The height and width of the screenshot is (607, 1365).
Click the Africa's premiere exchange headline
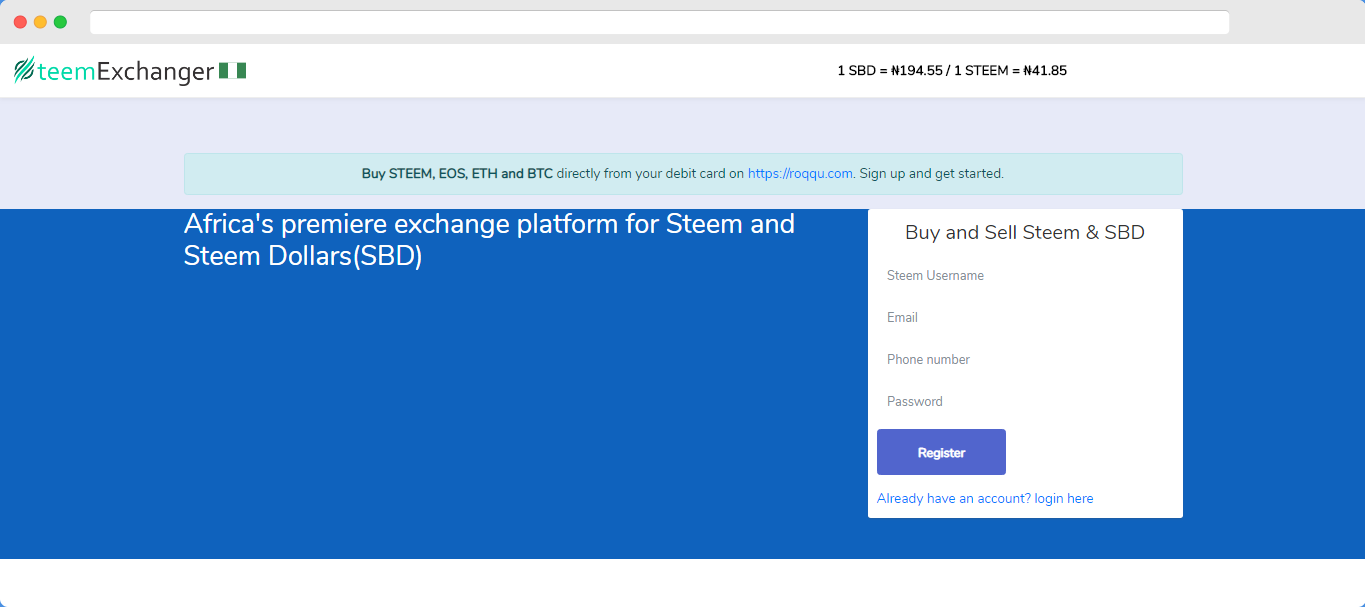pos(489,239)
